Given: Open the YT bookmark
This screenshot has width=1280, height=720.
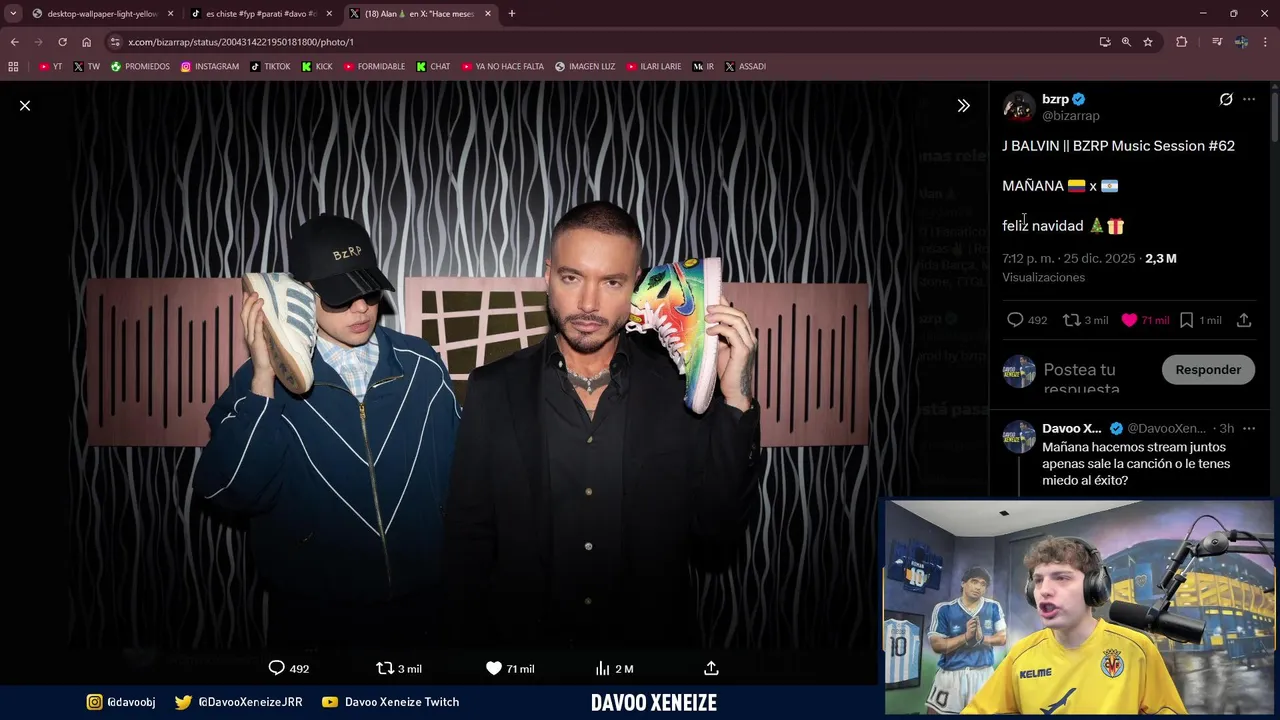Looking at the screenshot, I should (x=50, y=66).
